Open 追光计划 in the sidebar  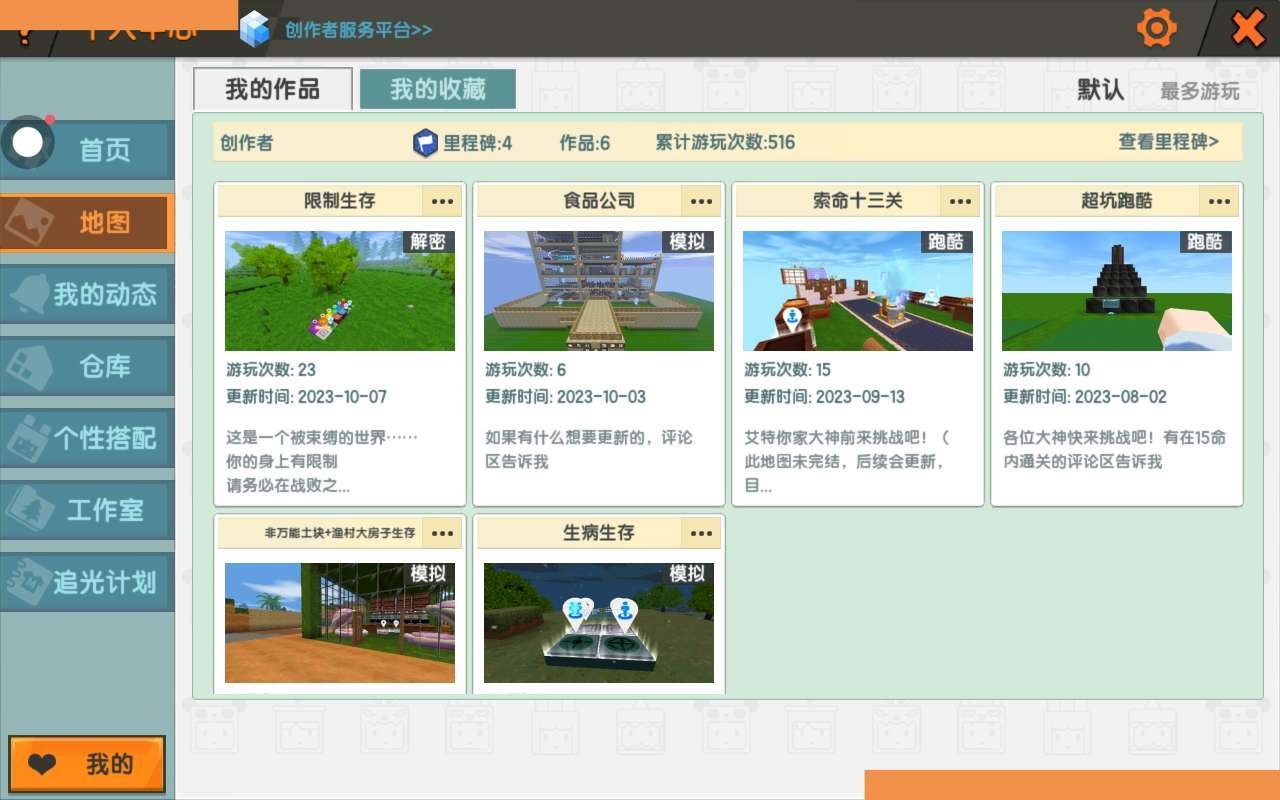[x=88, y=583]
